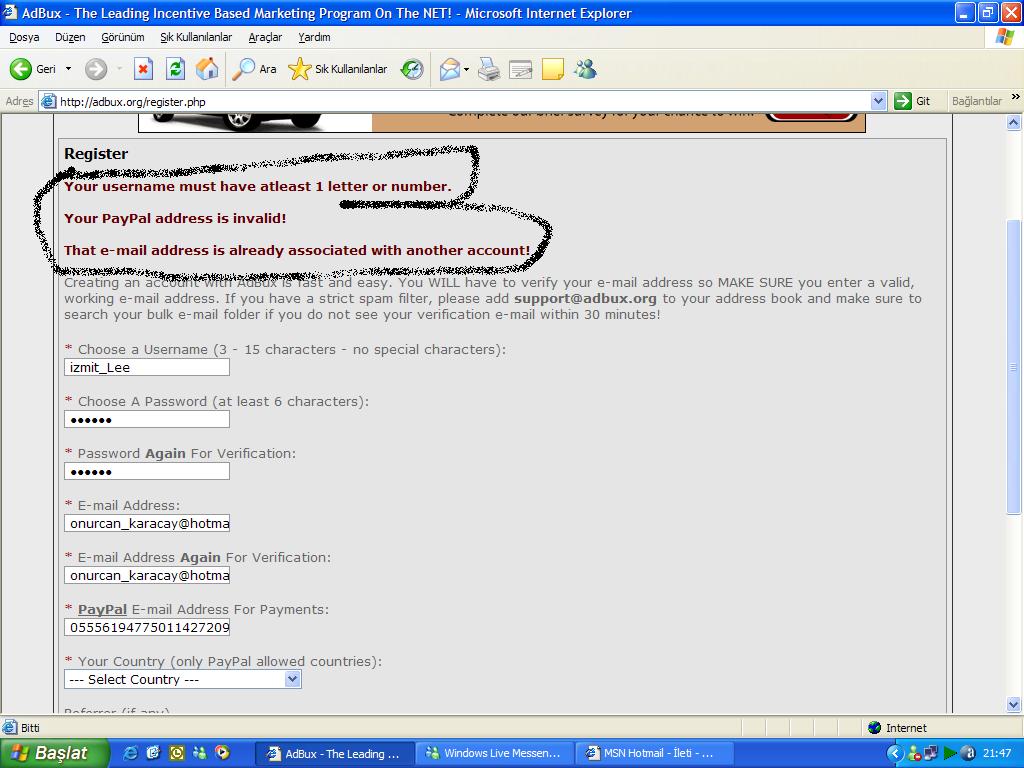Click the taskbar clock 21:47
Viewport: 1024px width, 768px height.
point(997,754)
